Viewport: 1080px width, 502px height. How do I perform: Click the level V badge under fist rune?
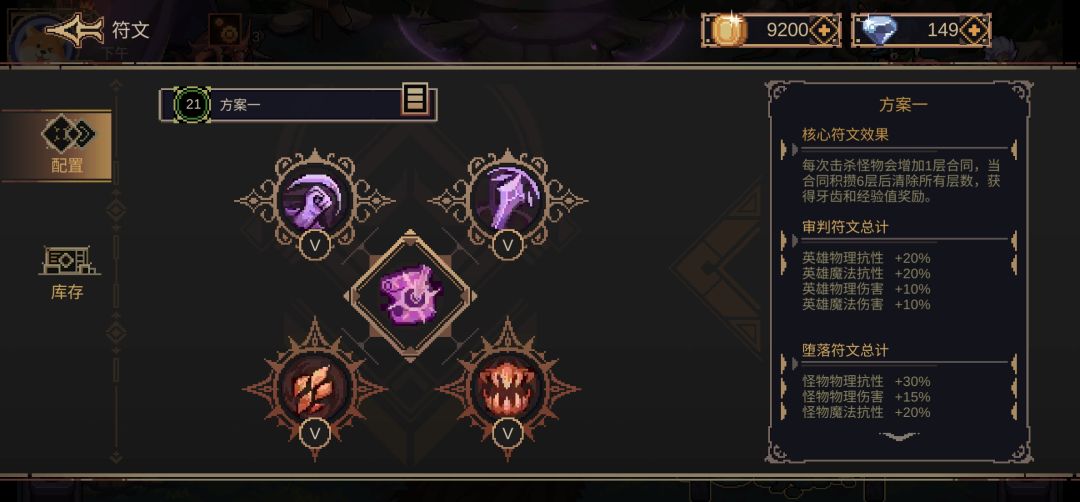click(315, 245)
